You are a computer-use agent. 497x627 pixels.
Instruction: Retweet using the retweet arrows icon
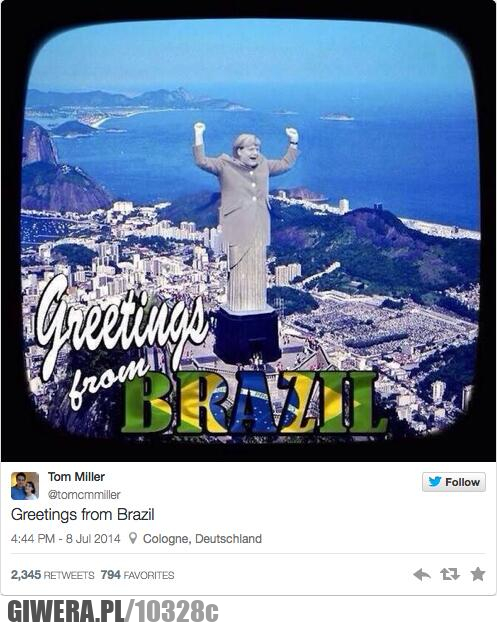[x=450, y=575]
